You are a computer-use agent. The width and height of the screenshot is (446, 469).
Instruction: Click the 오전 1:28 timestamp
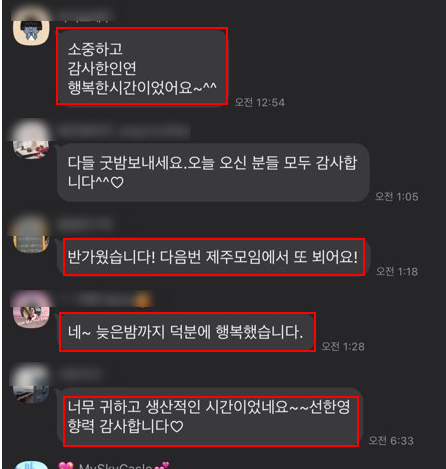343,347
